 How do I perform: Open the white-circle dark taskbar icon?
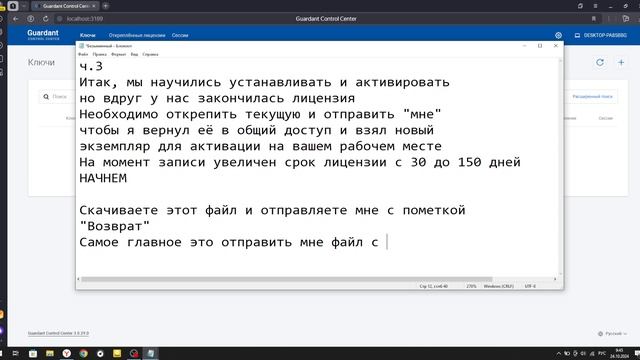coord(100,353)
